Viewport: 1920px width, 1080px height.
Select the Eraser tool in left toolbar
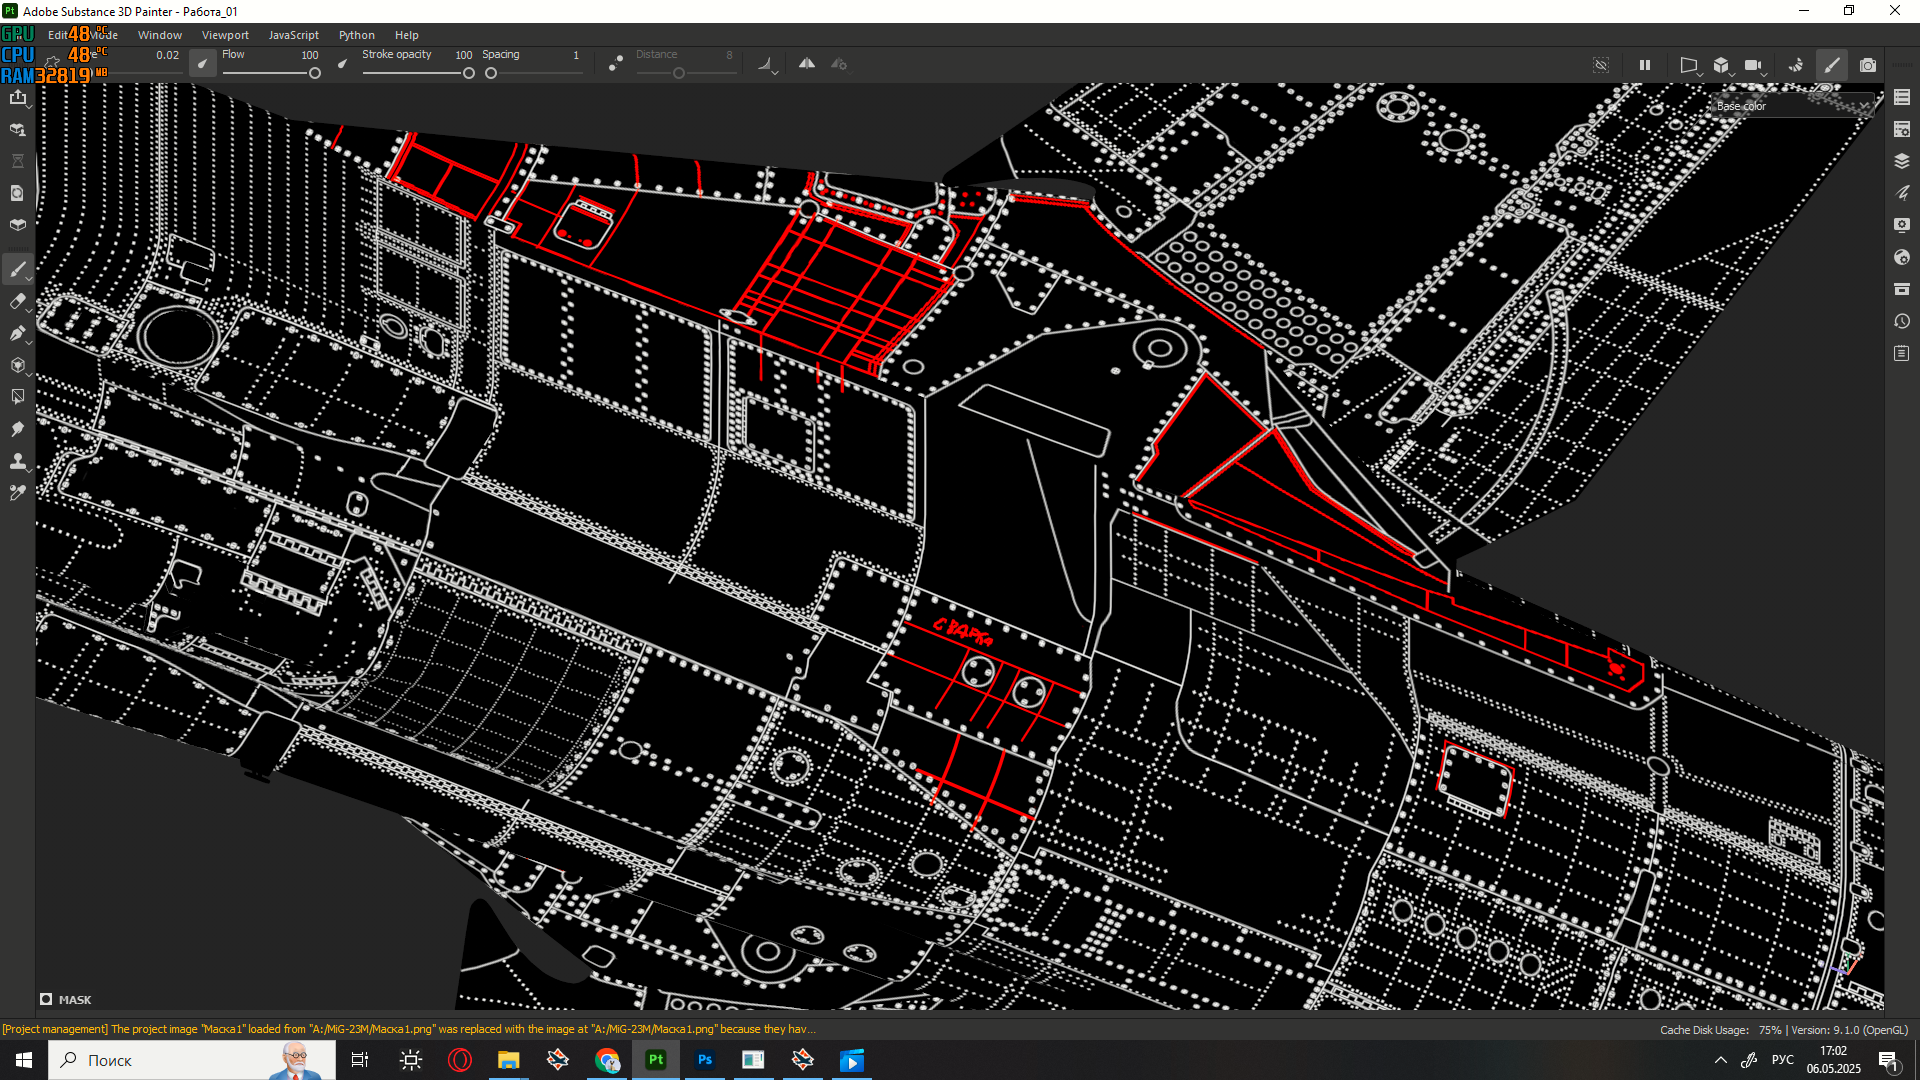pos(17,301)
